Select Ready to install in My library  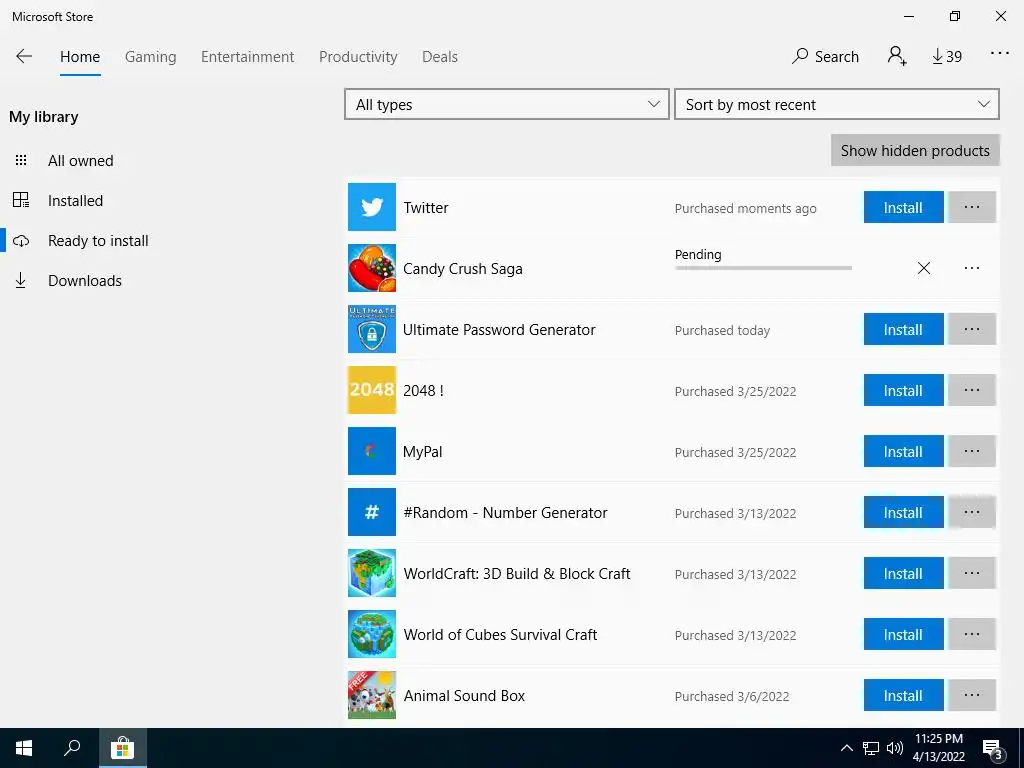pyautogui.click(x=98, y=241)
